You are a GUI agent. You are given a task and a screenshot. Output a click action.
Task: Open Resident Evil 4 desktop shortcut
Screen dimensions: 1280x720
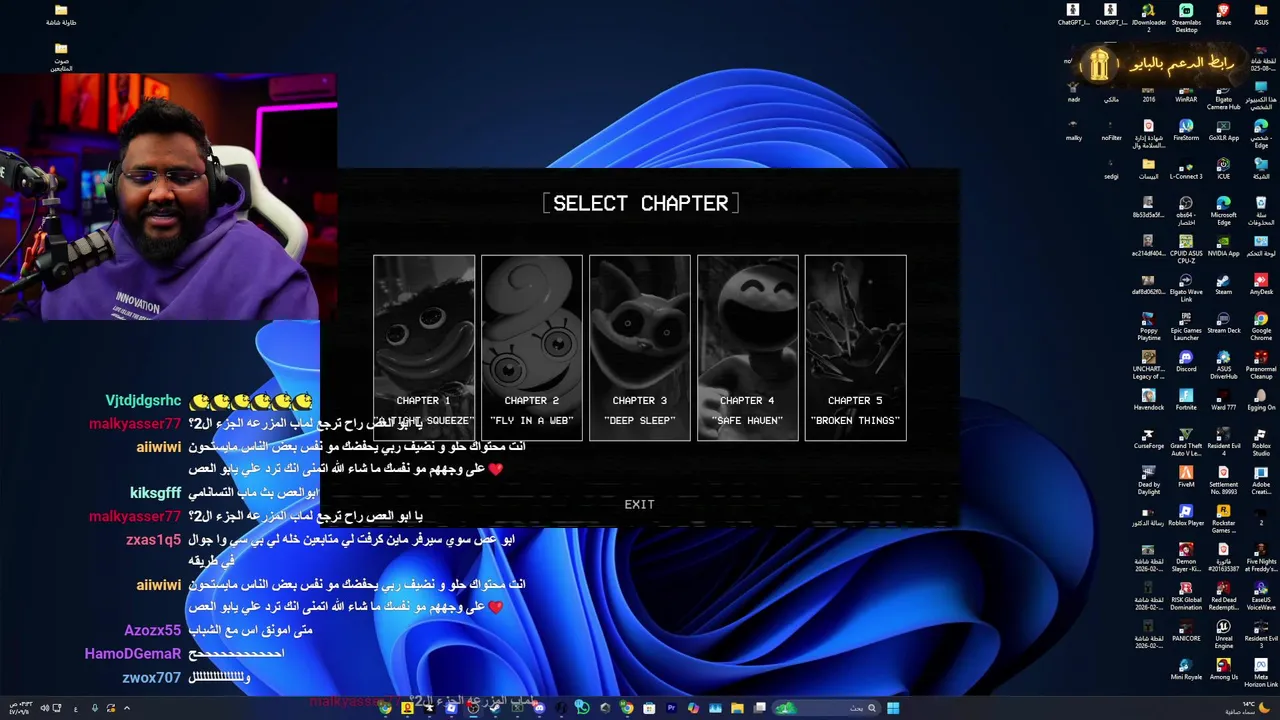[x=1223, y=441]
